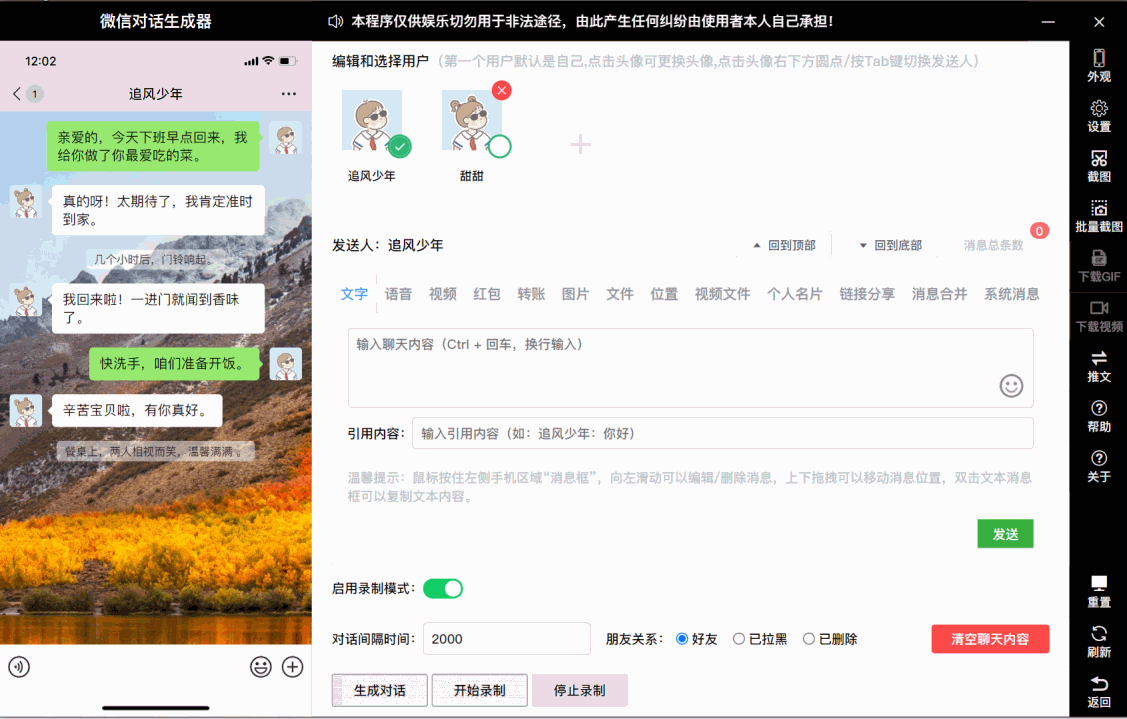This screenshot has width=1127, height=719.
Task: Click the 截图 screenshot icon
Action: pos(1098,158)
